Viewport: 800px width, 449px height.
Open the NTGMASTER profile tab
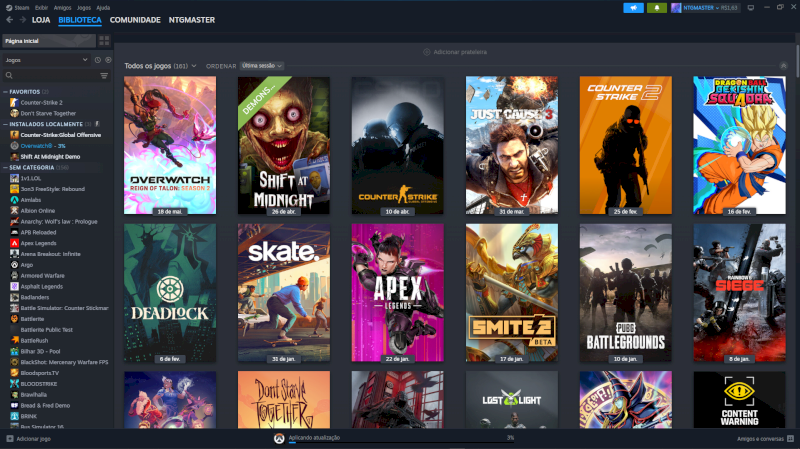coord(192,20)
